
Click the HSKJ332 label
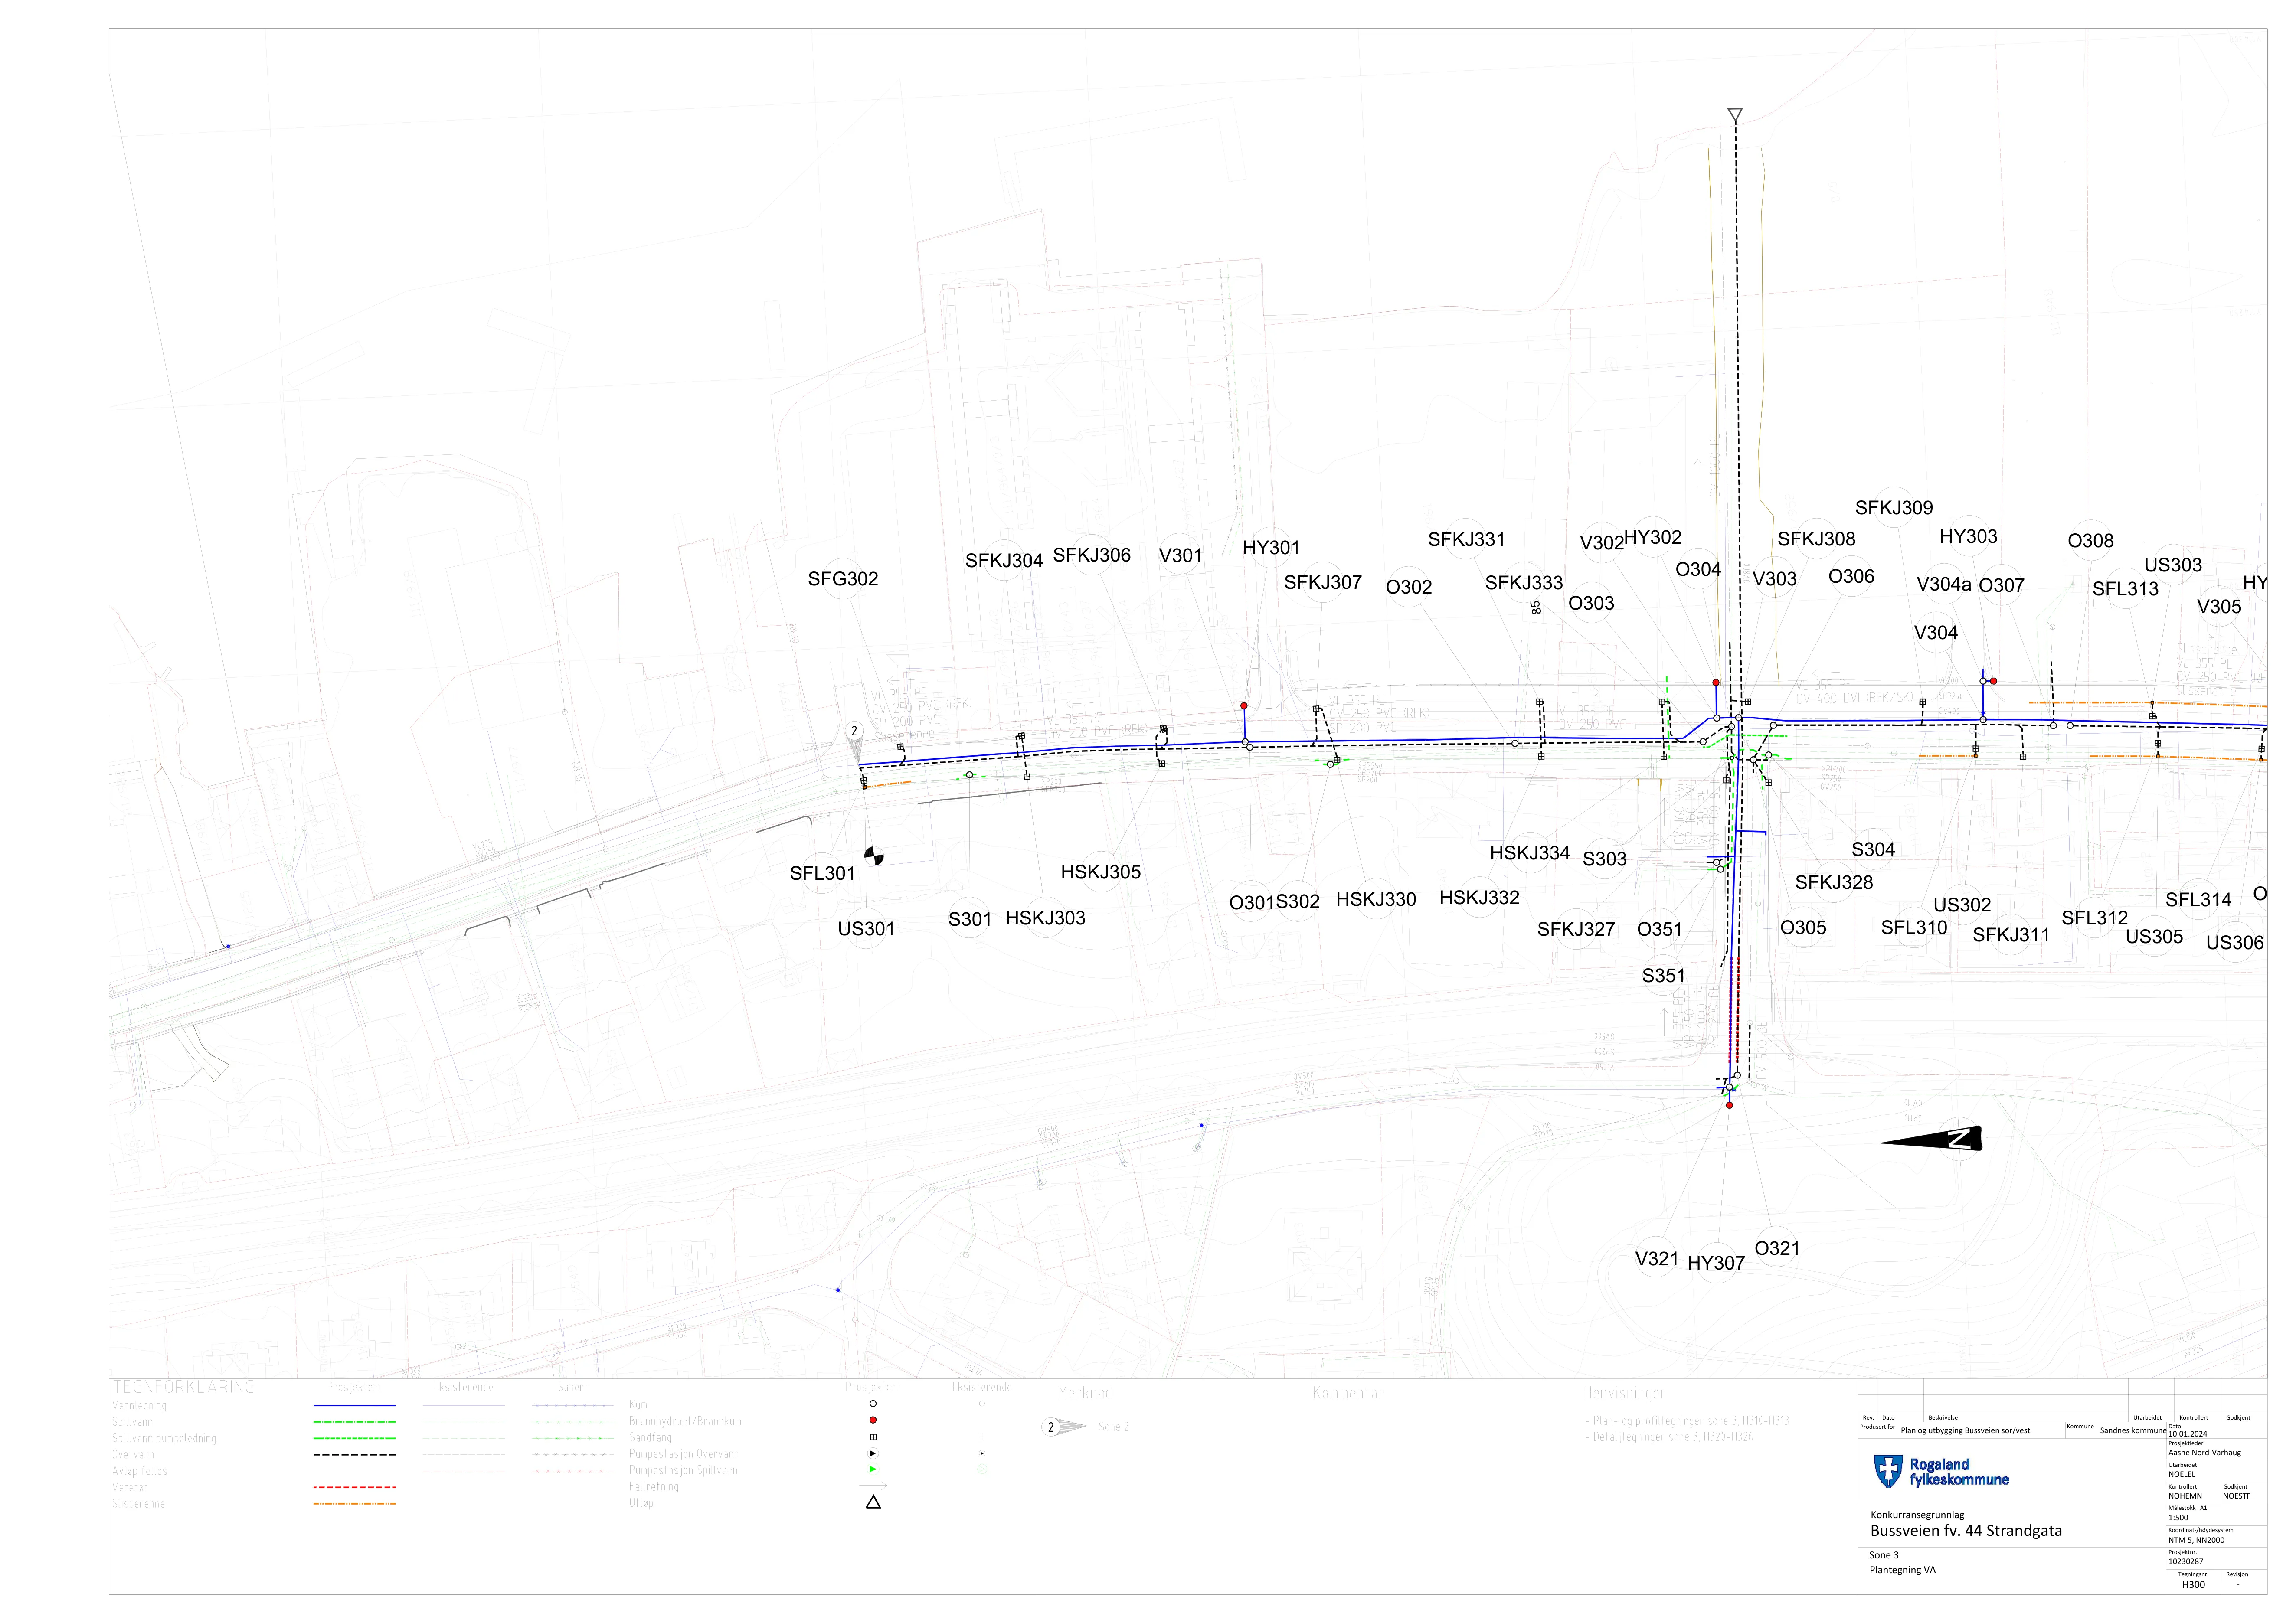click(x=1479, y=898)
